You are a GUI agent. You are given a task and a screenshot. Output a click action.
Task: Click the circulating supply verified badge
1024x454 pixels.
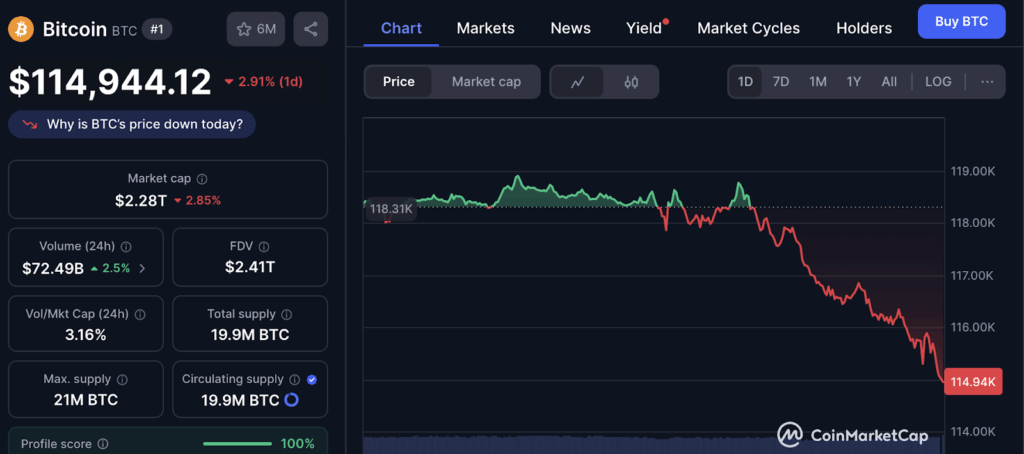pos(312,380)
